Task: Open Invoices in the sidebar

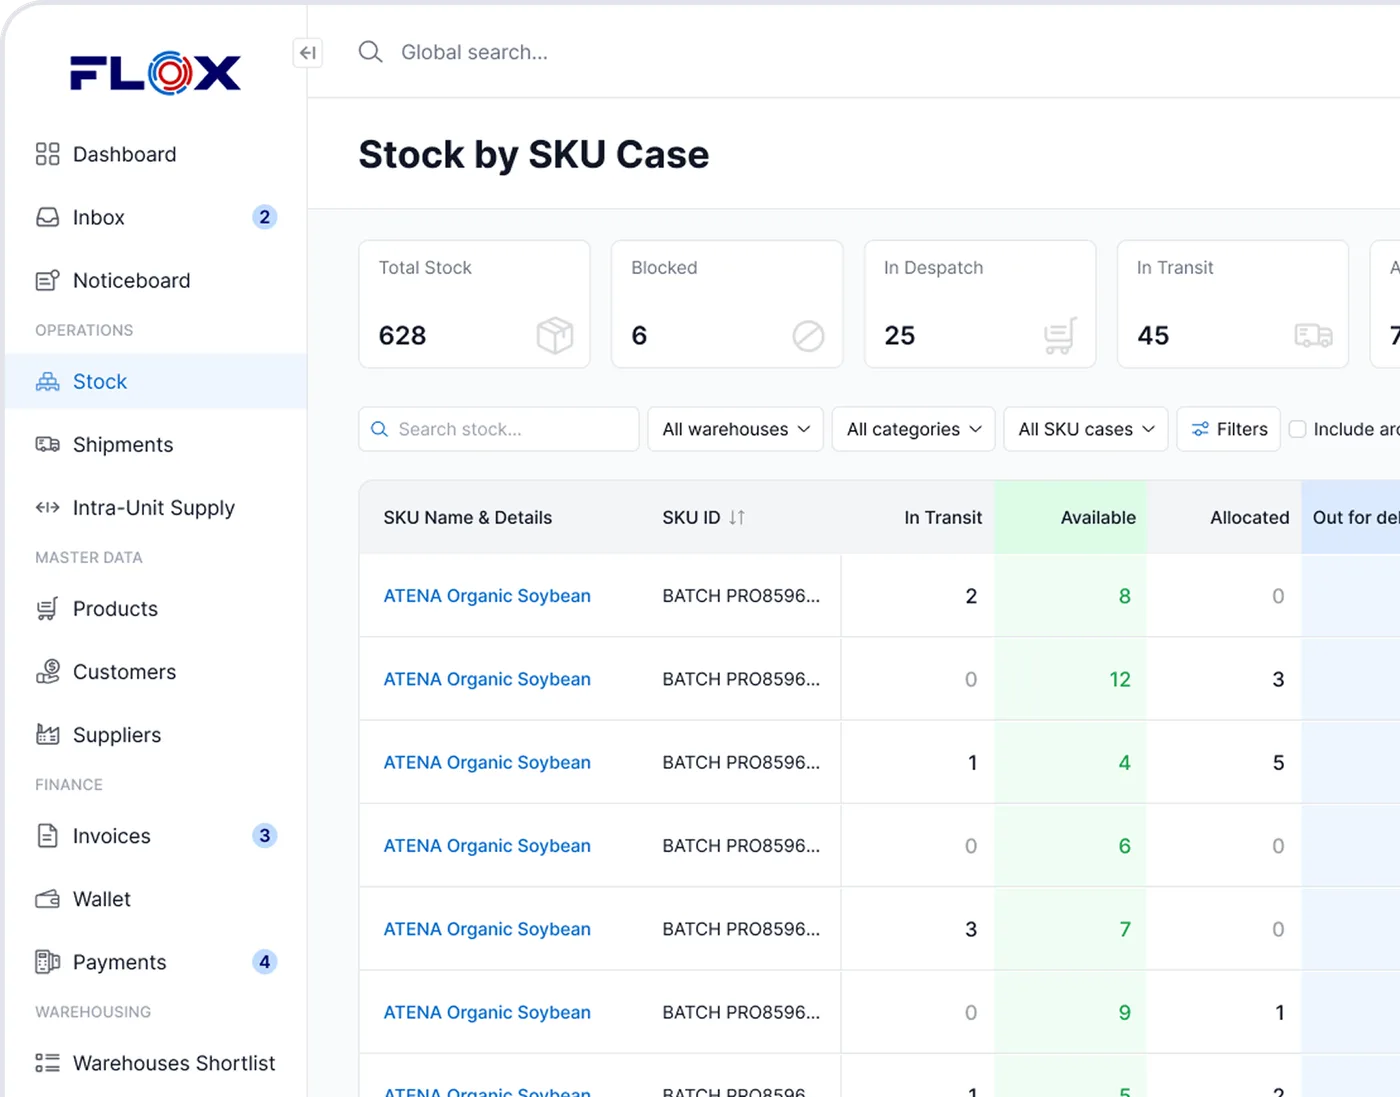Action: [155, 835]
